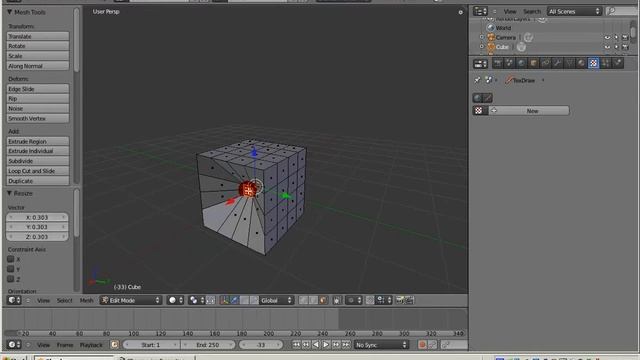The width and height of the screenshot is (640, 360).
Task: Open the timeline Frame menu
Action: (x=65, y=345)
